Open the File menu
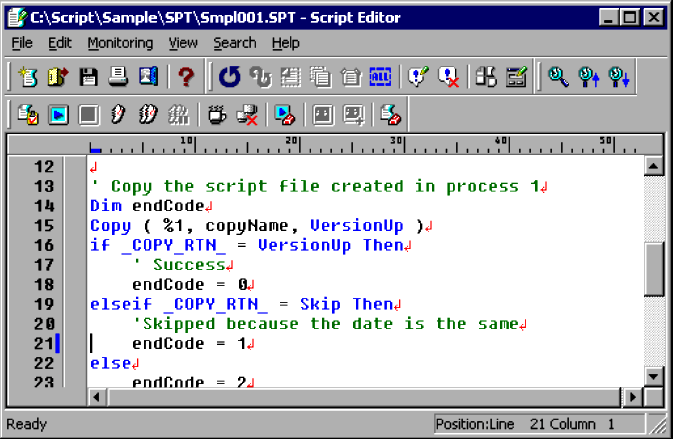Image resolution: width=673 pixels, height=439 pixels. 22,43
